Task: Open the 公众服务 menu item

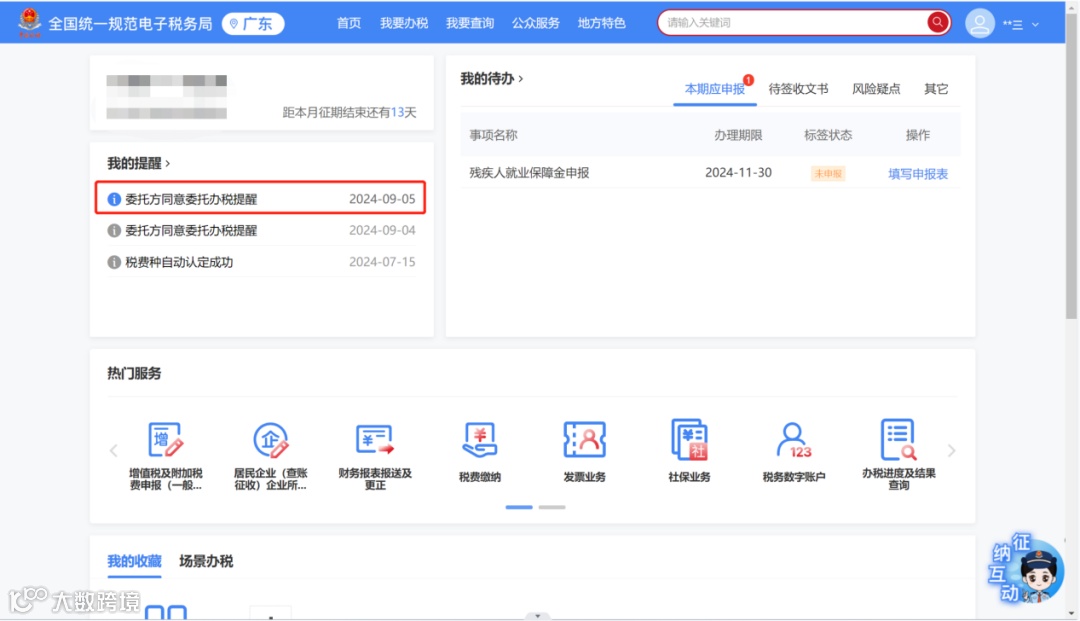Action: [536, 23]
